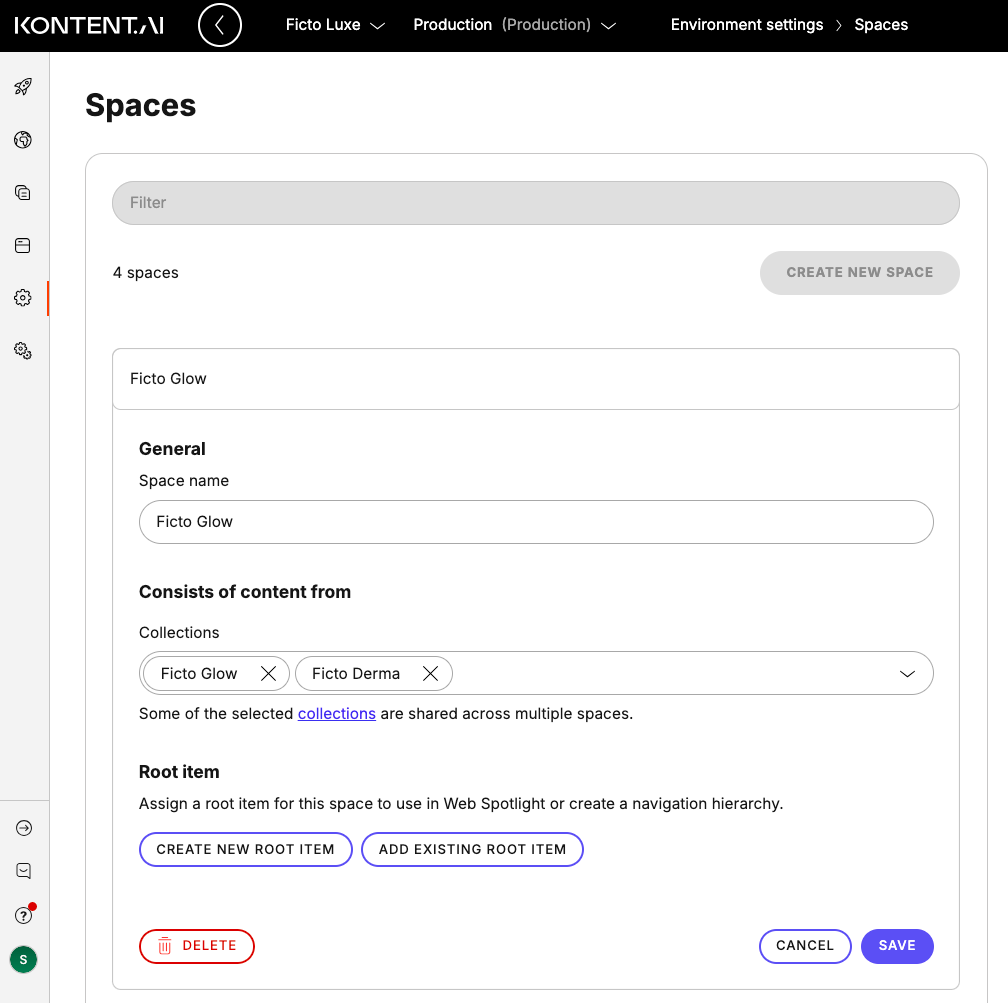Expand the Collections dropdown chevron
Viewport: 1008px width, 1003px height.
(908, 673)
